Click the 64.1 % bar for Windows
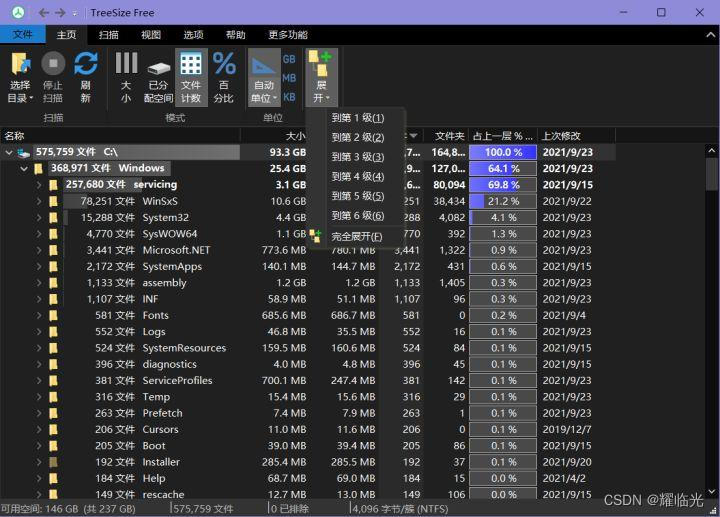This screenshot has width=720, height=517. click(x=503, y=169)
